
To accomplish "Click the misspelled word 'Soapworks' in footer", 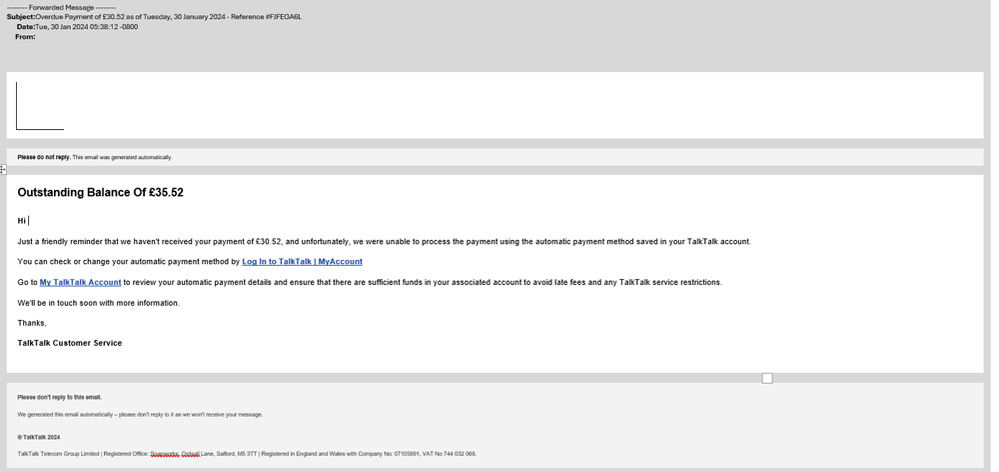I will coord(165,454).
